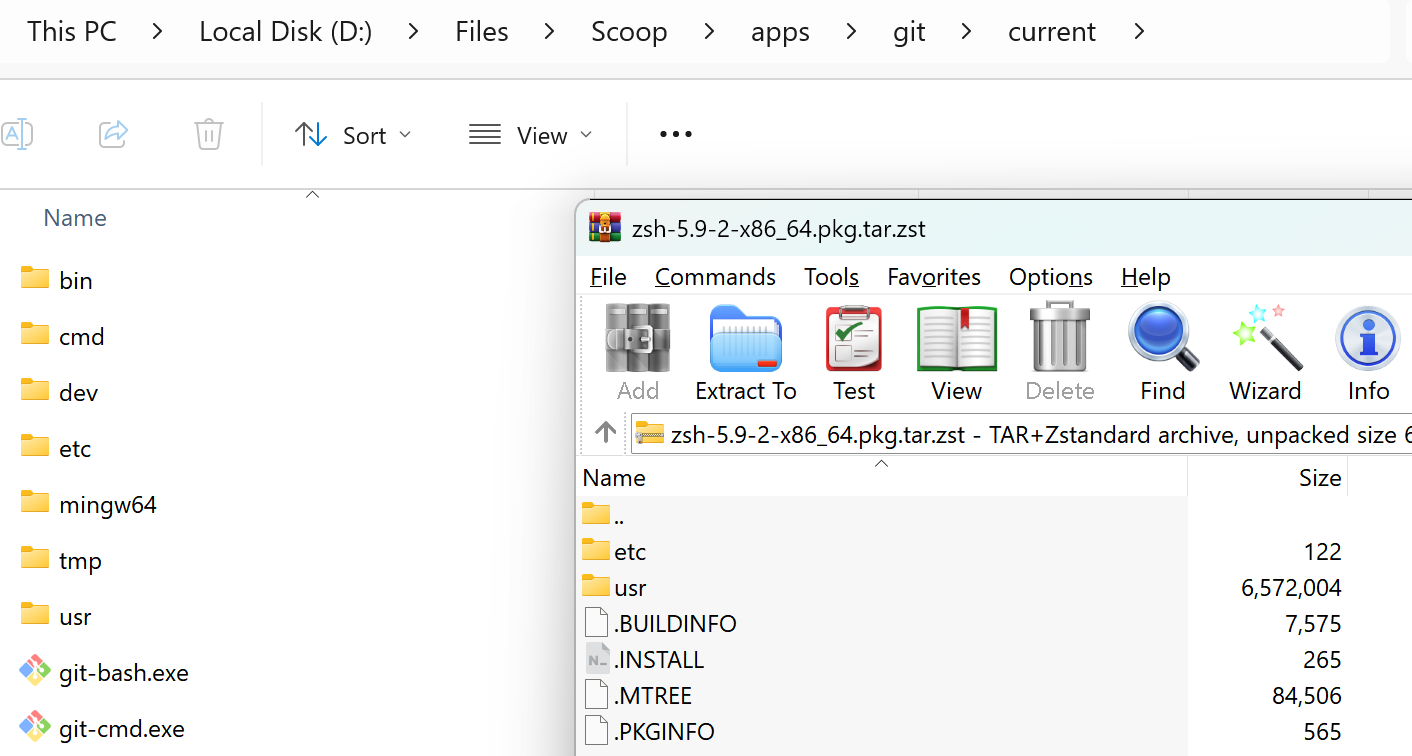Viewport: 1412px width, 756px height.
Task: Click the 84,506 size value
Action: tap(1306, 695)
